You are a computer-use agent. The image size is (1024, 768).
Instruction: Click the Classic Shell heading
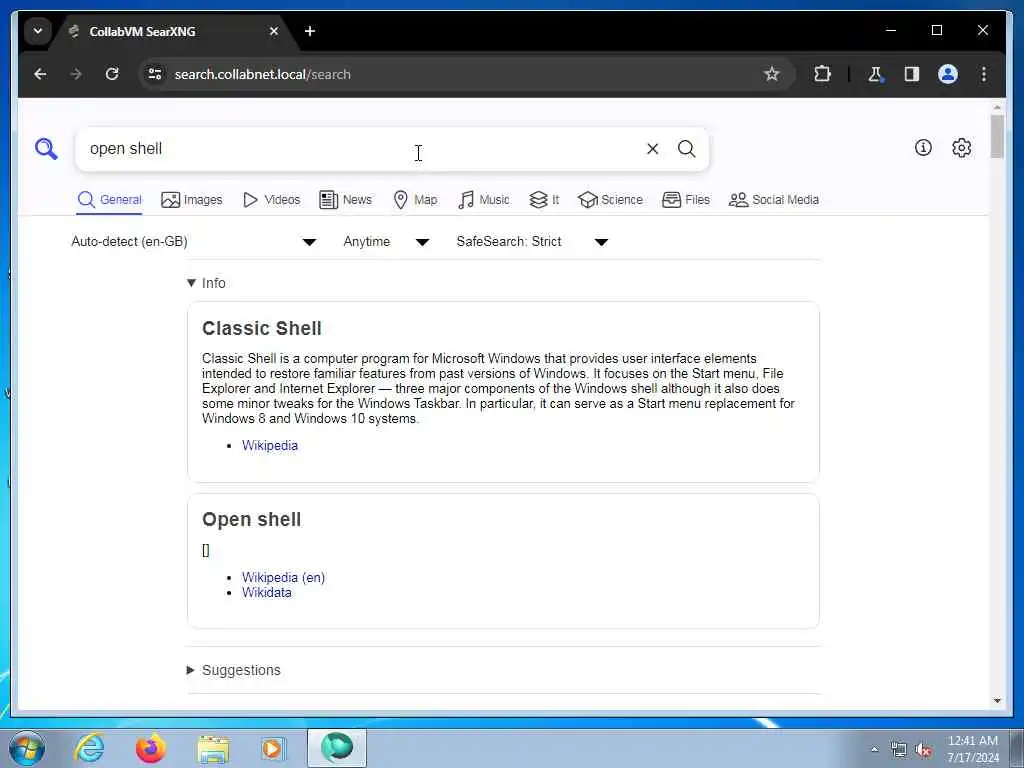point(262,328)
